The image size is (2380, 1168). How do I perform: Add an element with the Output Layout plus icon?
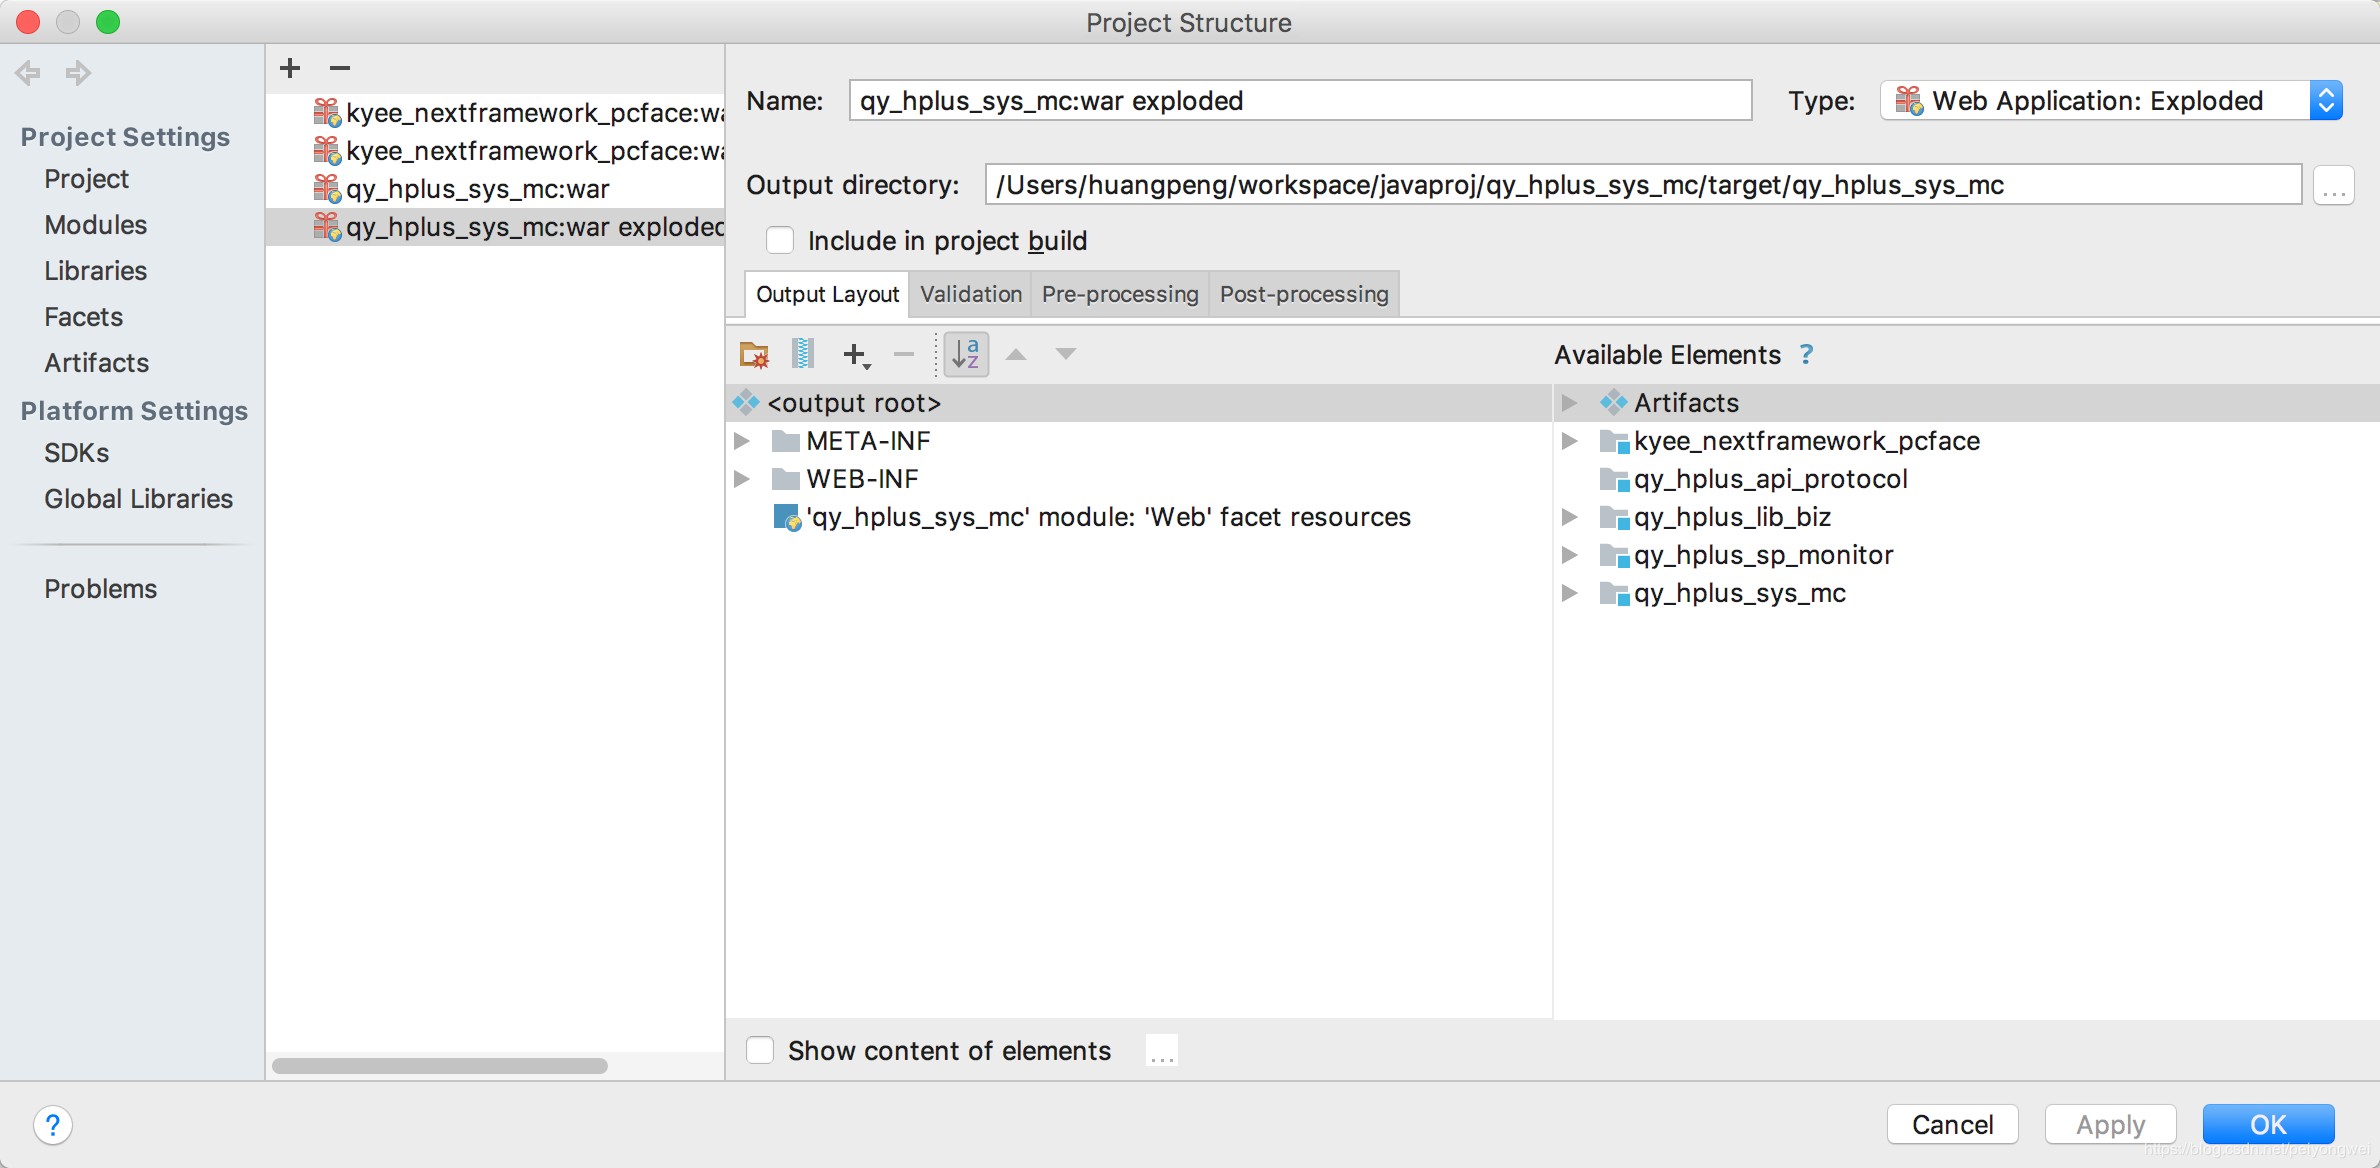coord(855,354)
